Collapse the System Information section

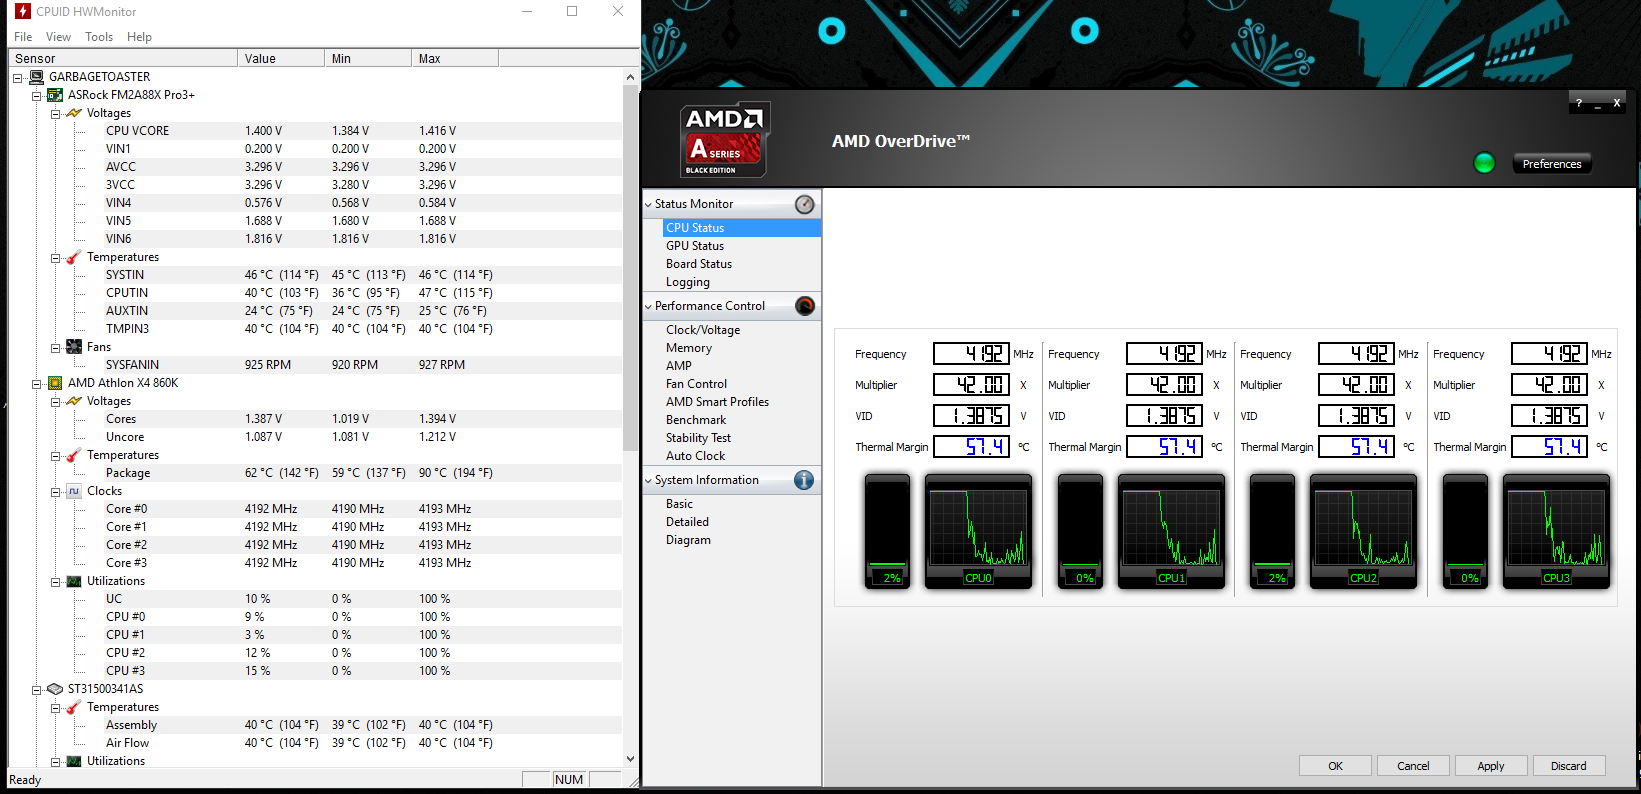click(x=648, y=480)
